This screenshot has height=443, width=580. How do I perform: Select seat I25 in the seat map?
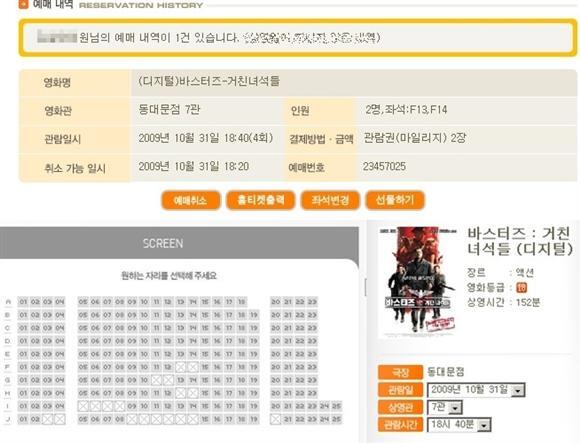(336, 406)
